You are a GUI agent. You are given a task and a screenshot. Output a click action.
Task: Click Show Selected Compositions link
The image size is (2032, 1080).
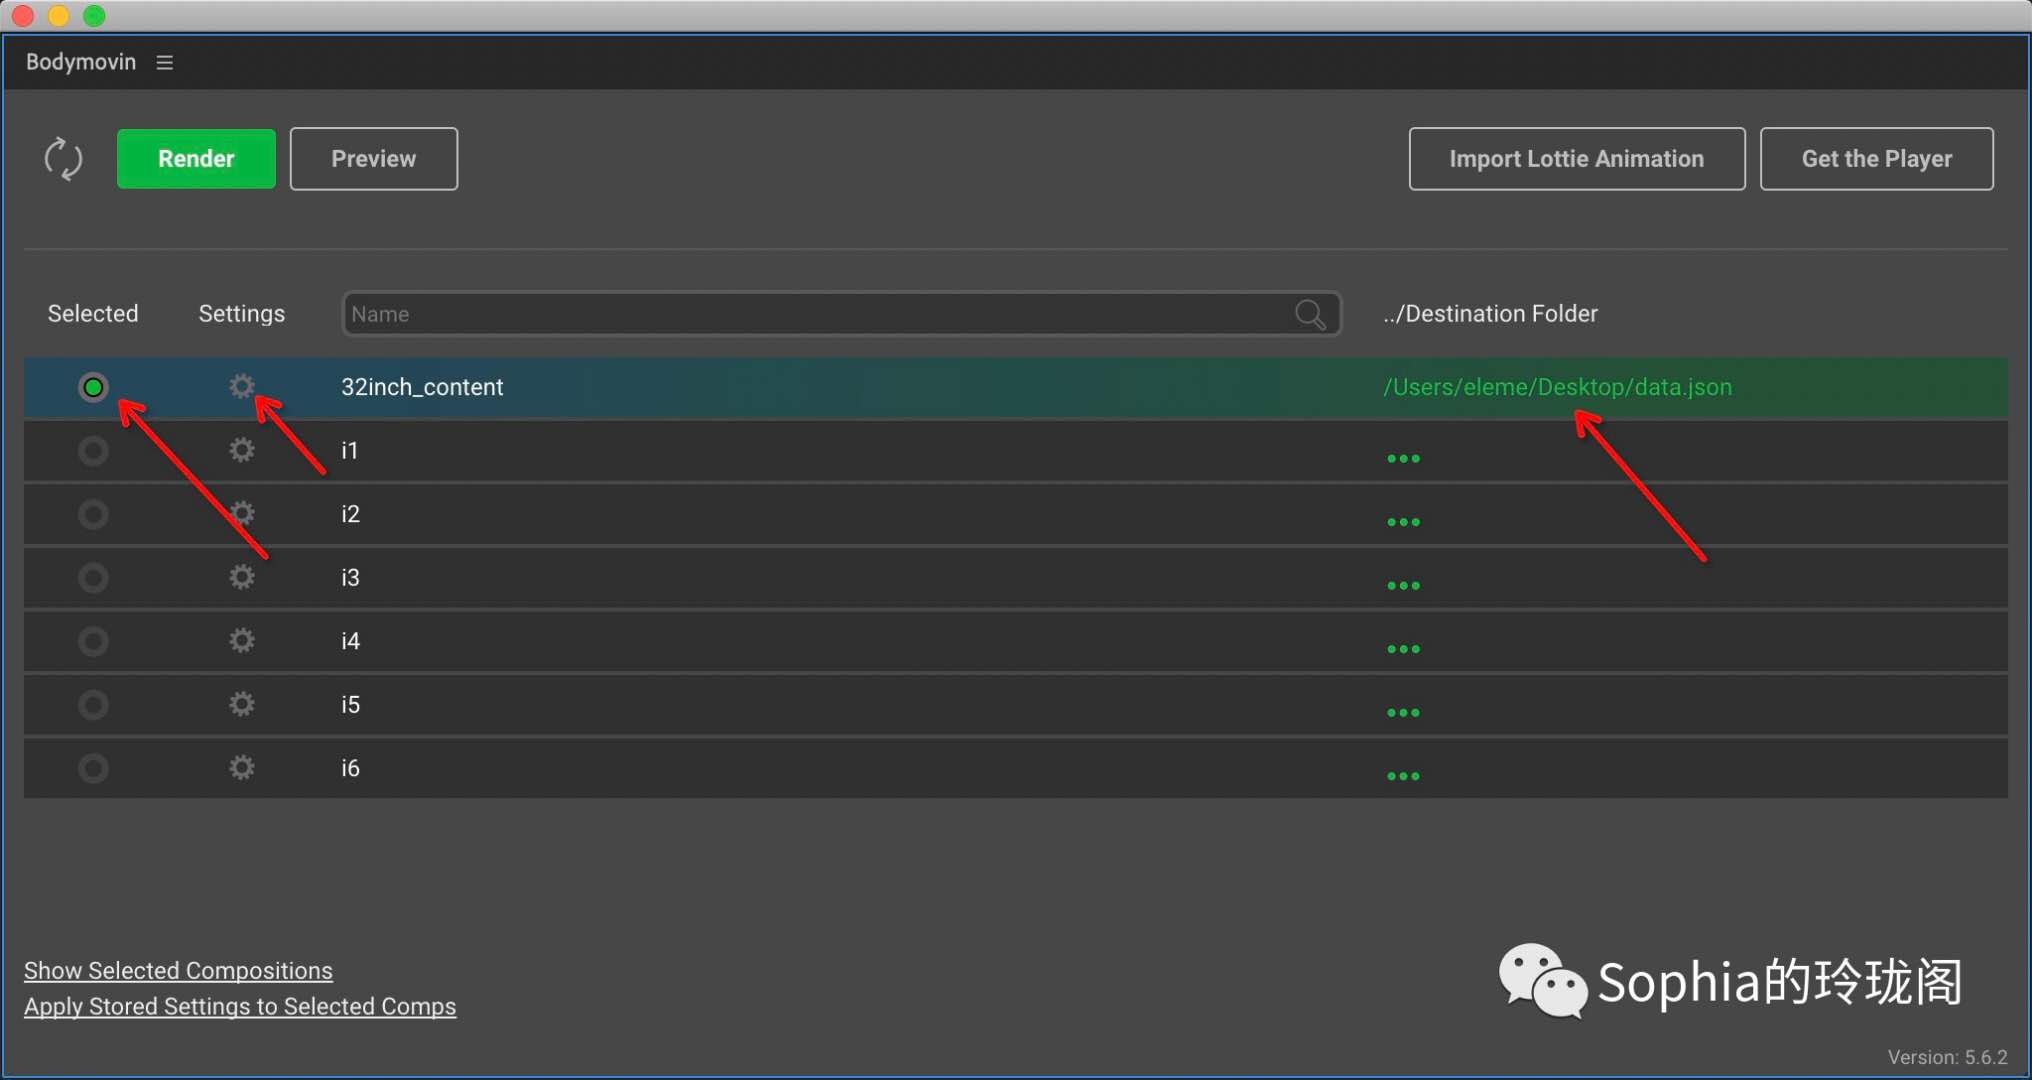pyautogui.click(x=178, y=970)
